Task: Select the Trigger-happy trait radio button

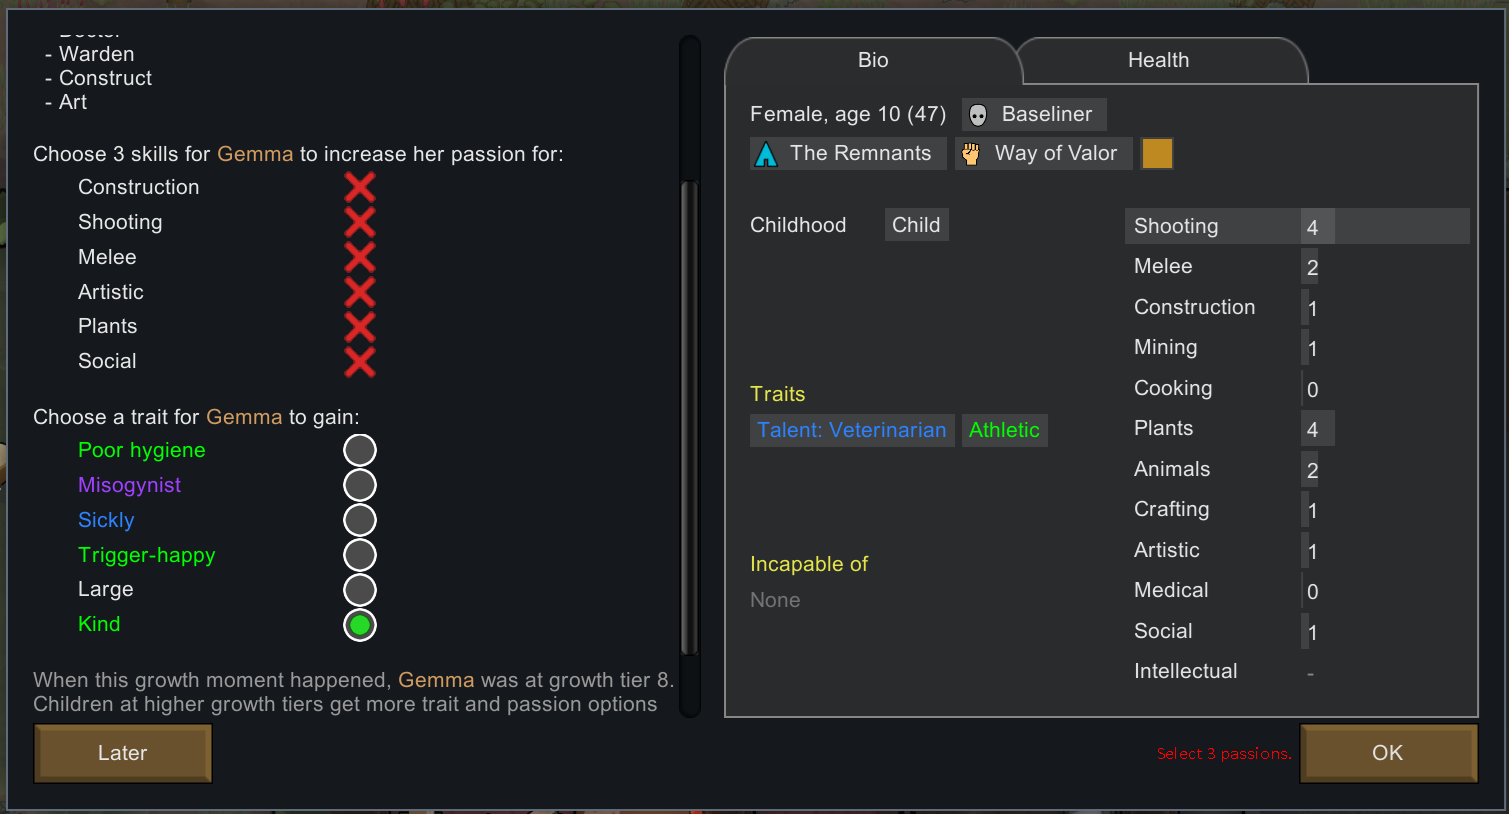Action: pos(360,555)
